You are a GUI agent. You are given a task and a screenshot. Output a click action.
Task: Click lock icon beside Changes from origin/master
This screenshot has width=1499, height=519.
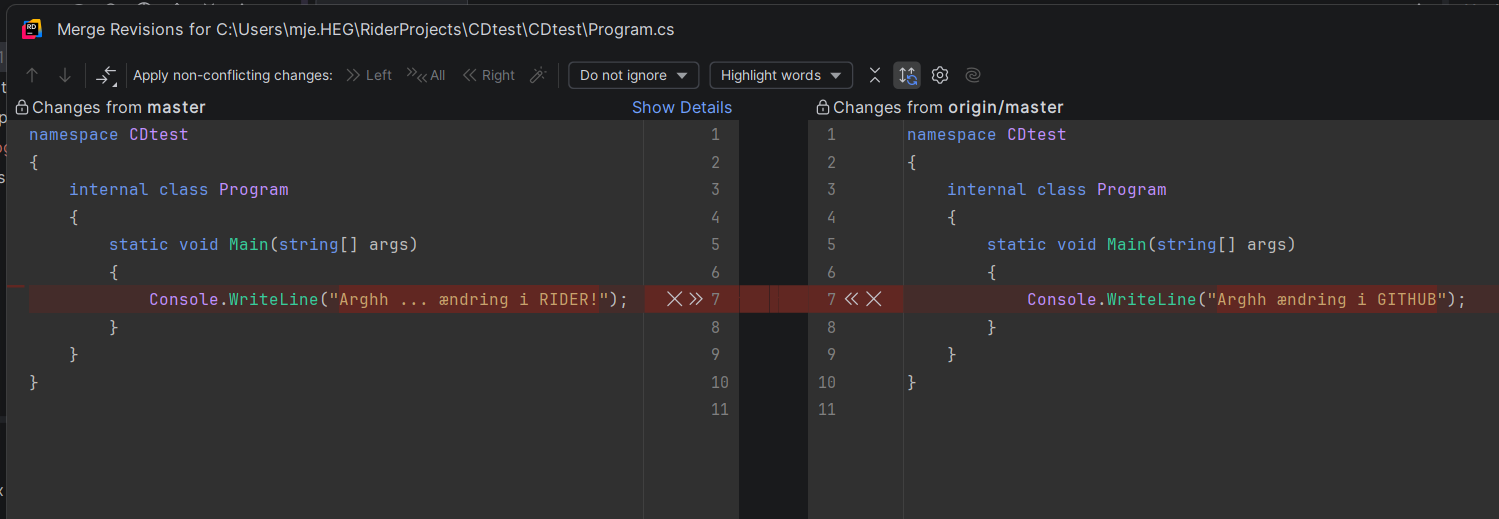(x=823, y=107)
